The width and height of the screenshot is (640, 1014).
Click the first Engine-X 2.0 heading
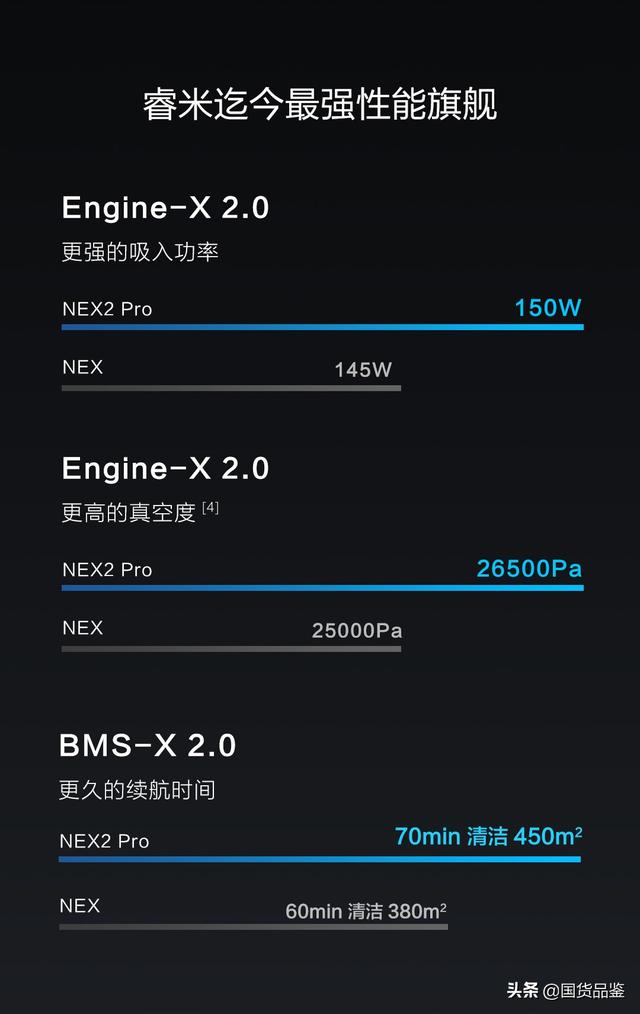[165, 208]
